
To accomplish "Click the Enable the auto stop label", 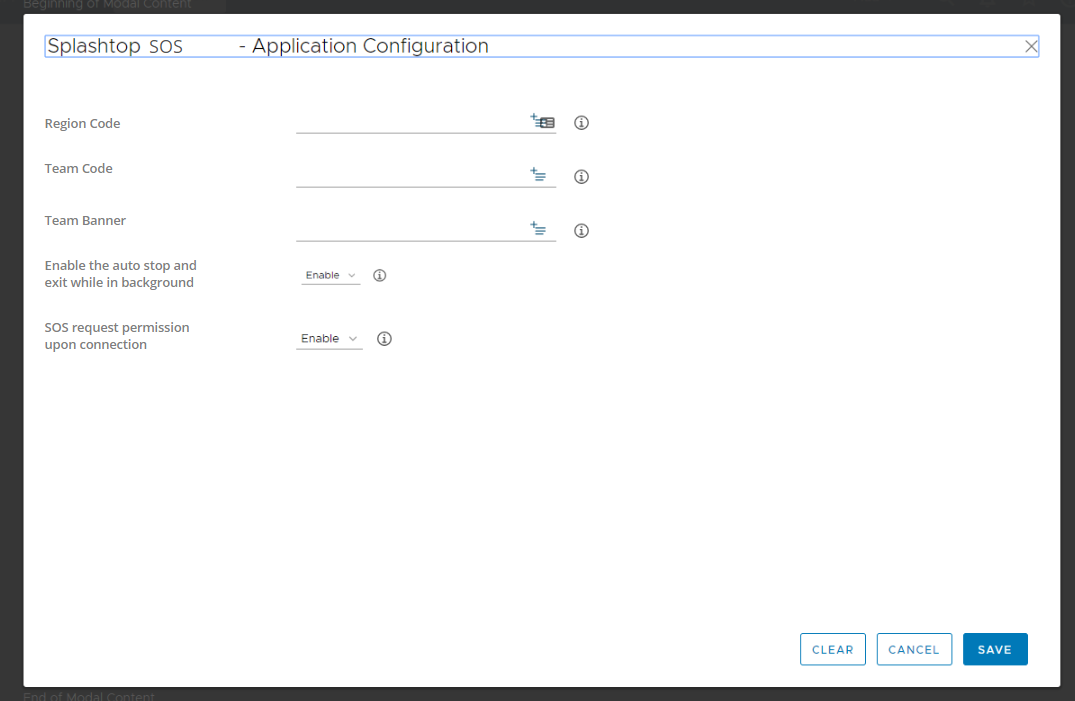I will click(x=121, y=274).
